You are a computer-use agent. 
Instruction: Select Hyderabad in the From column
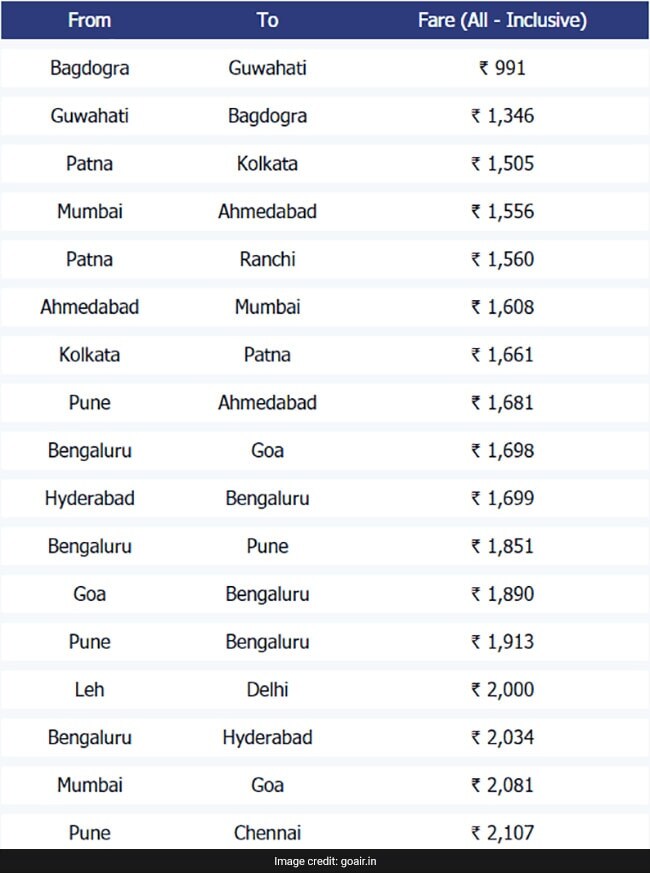[89, 498]
